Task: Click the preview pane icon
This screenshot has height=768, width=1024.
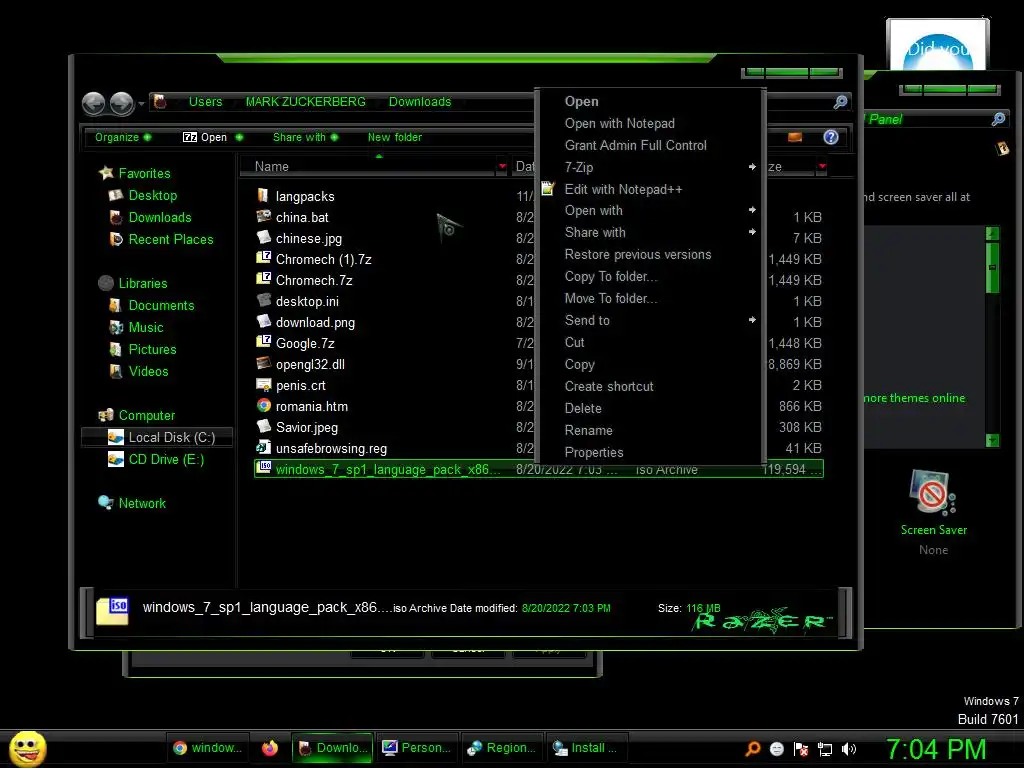Action: click(x=795, y=137)
